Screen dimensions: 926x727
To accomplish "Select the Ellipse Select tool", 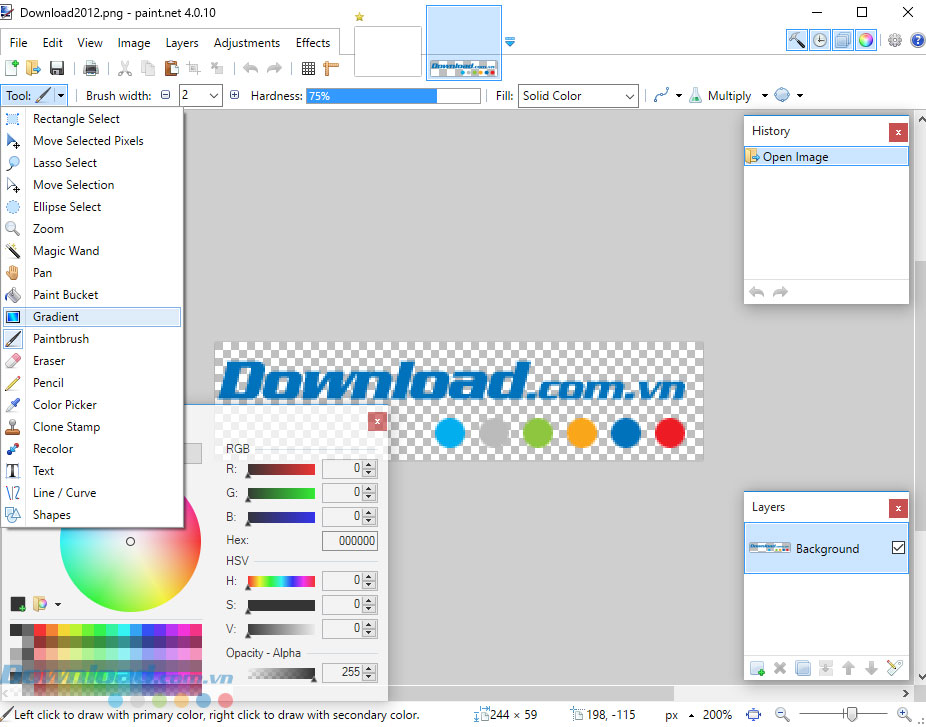I will 92,207.
